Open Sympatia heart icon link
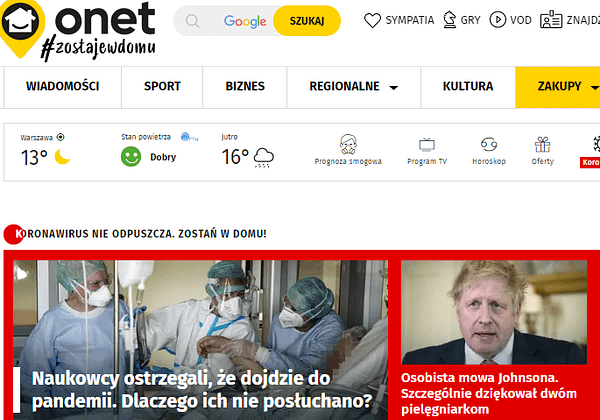 (372, 20)
